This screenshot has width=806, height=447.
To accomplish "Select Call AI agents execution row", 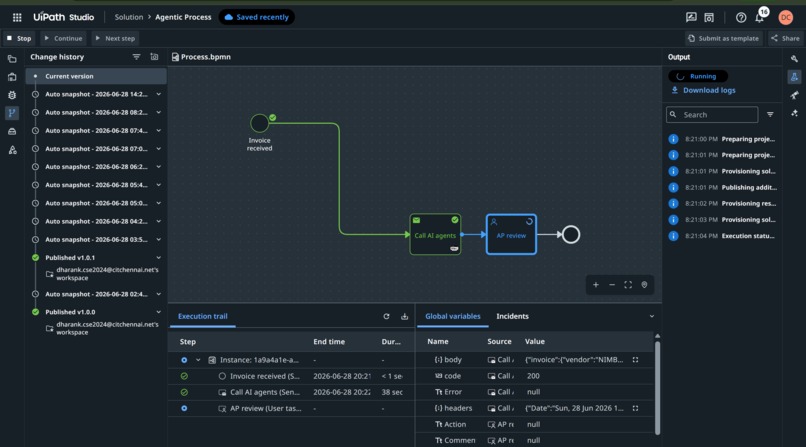I will click(x=291, y=392).
